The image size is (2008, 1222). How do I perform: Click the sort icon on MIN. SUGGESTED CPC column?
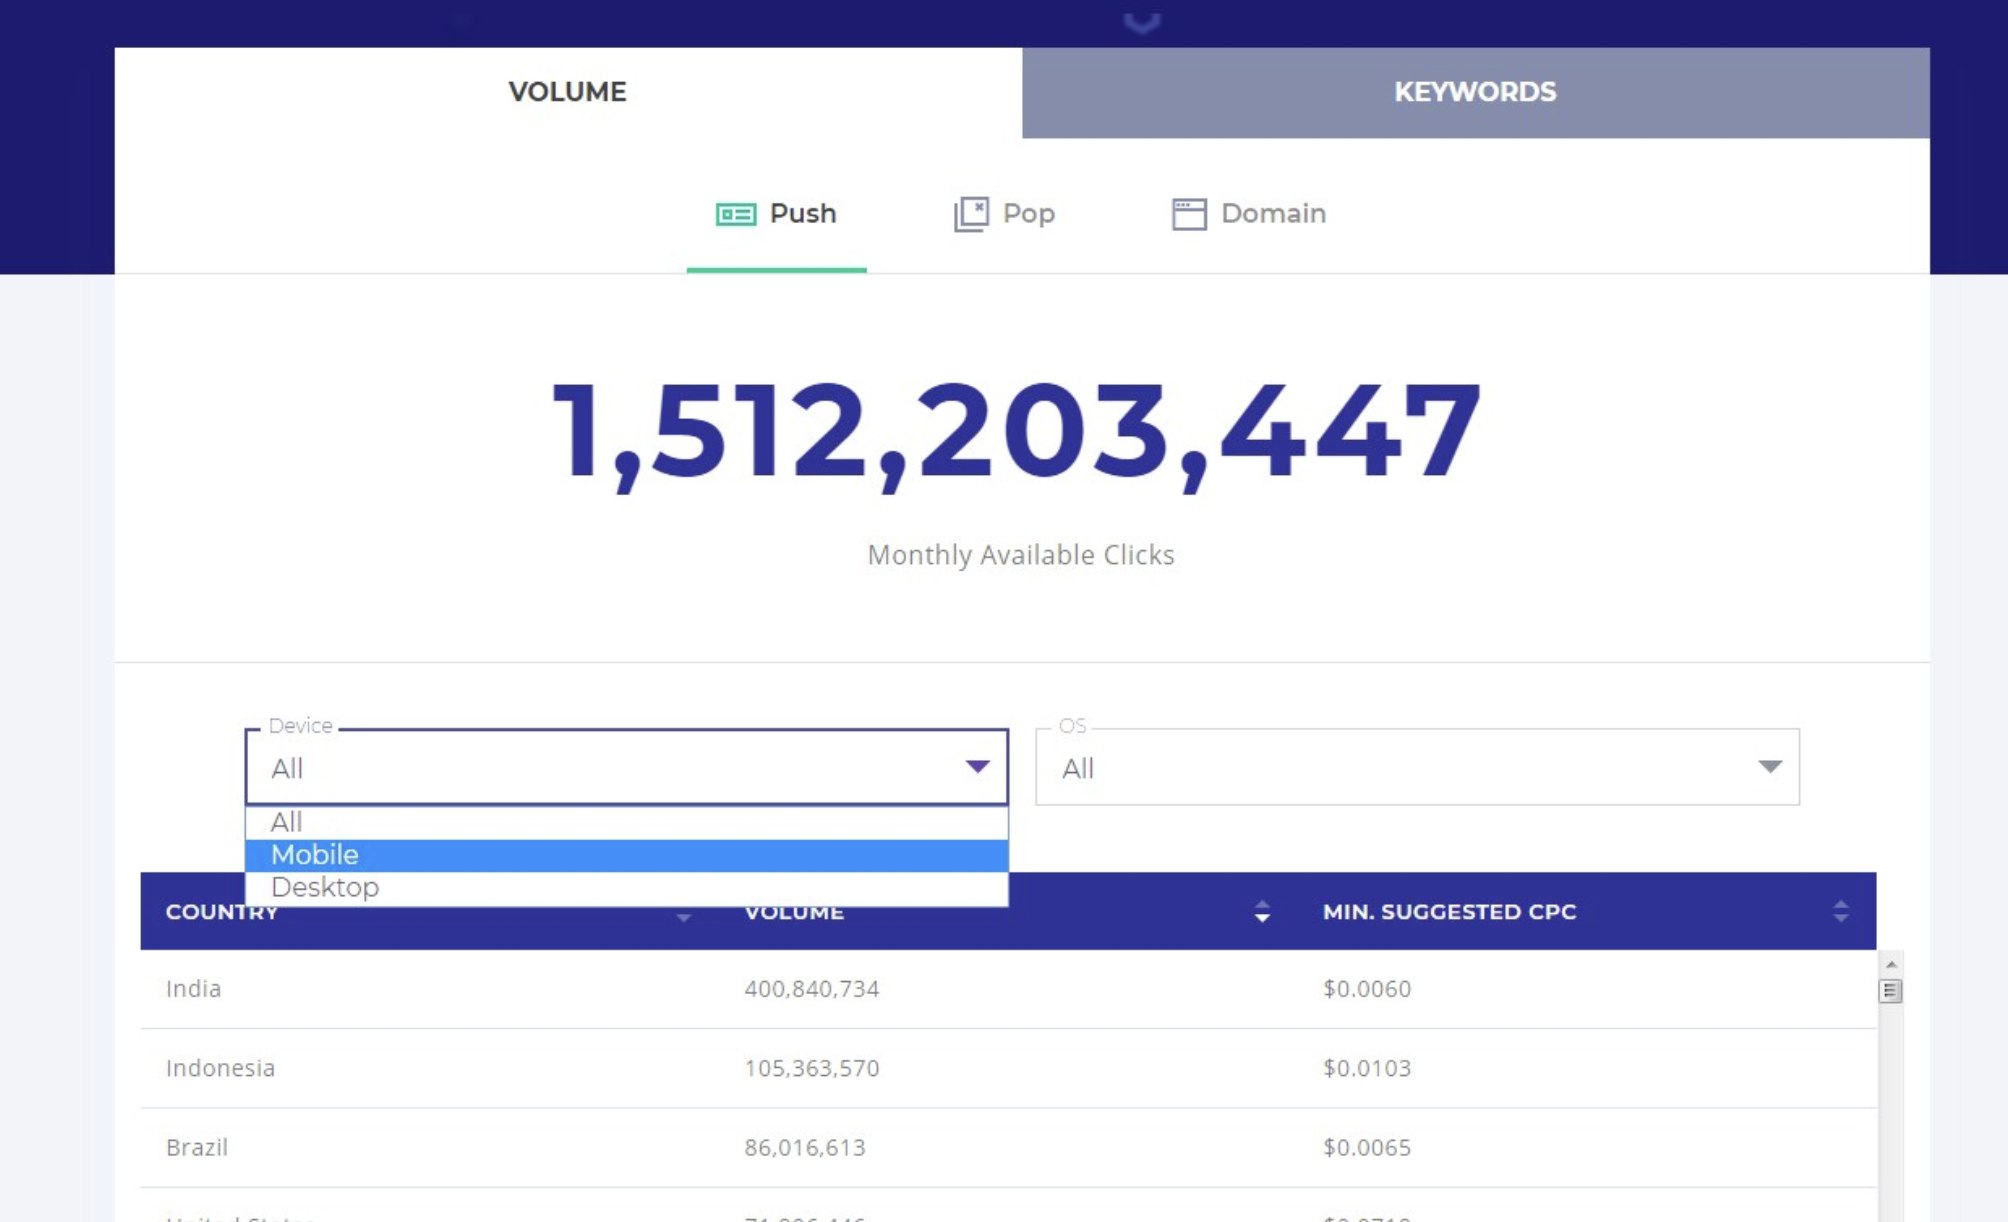tap(1840, 911)
